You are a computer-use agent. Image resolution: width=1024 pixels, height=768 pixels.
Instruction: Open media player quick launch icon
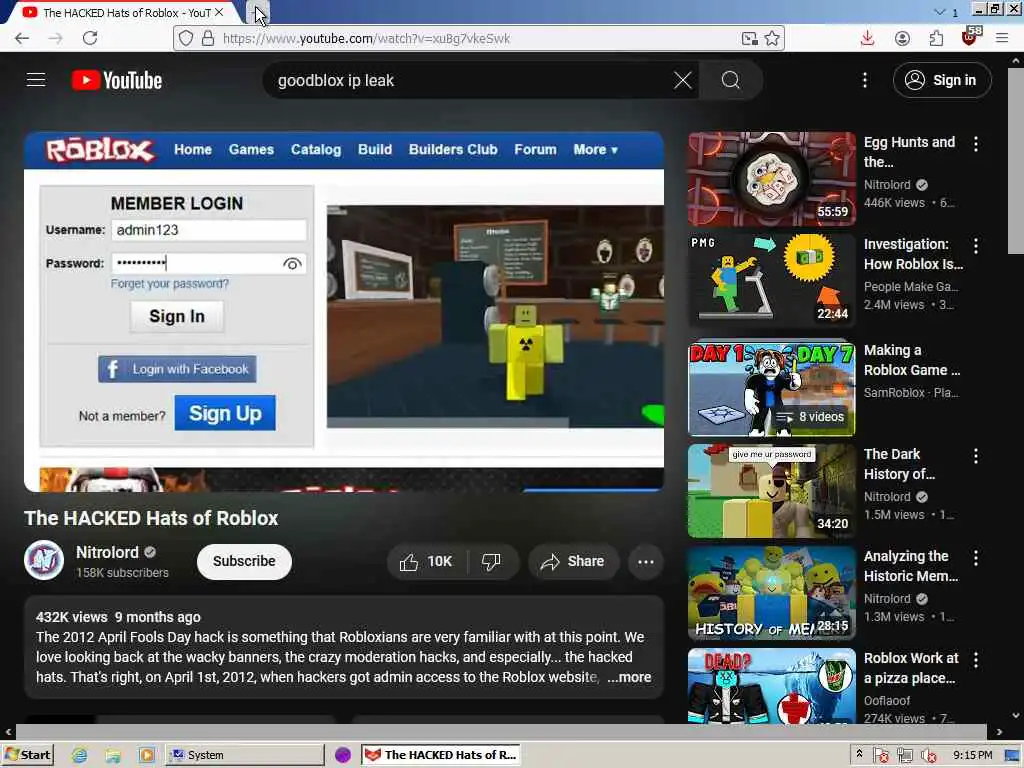pyautogui.click(x=147, y=756)
